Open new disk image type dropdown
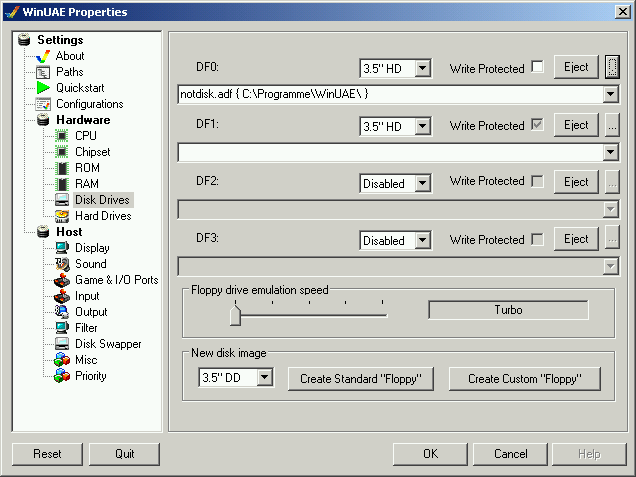 (264, 377)
